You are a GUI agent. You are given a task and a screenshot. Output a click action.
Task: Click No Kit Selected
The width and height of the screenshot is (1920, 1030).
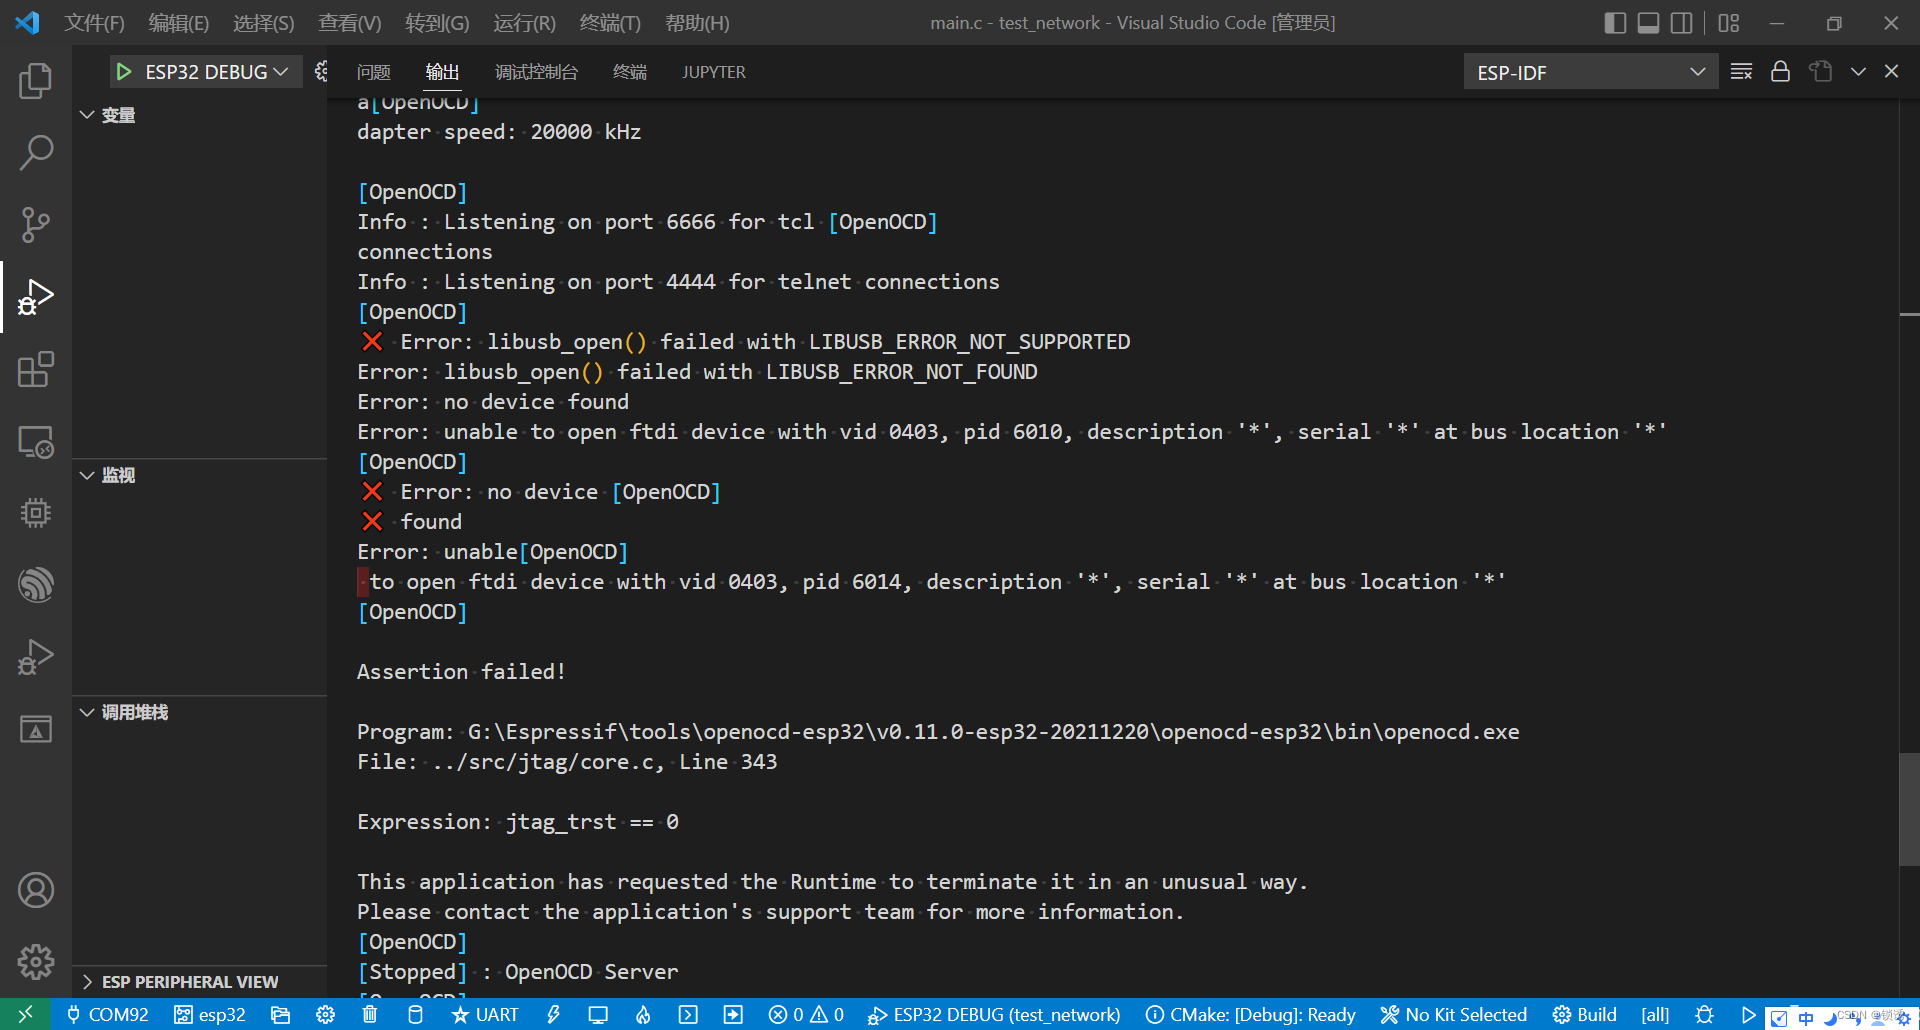pyautogui.click(x=1454, y=1014)
